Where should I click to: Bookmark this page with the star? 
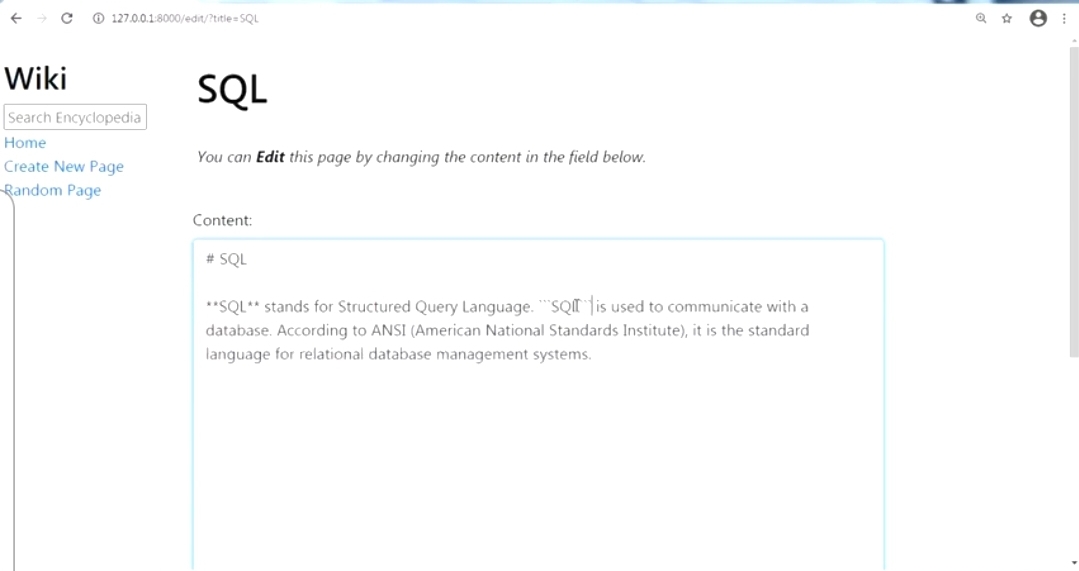point(1007,18)
